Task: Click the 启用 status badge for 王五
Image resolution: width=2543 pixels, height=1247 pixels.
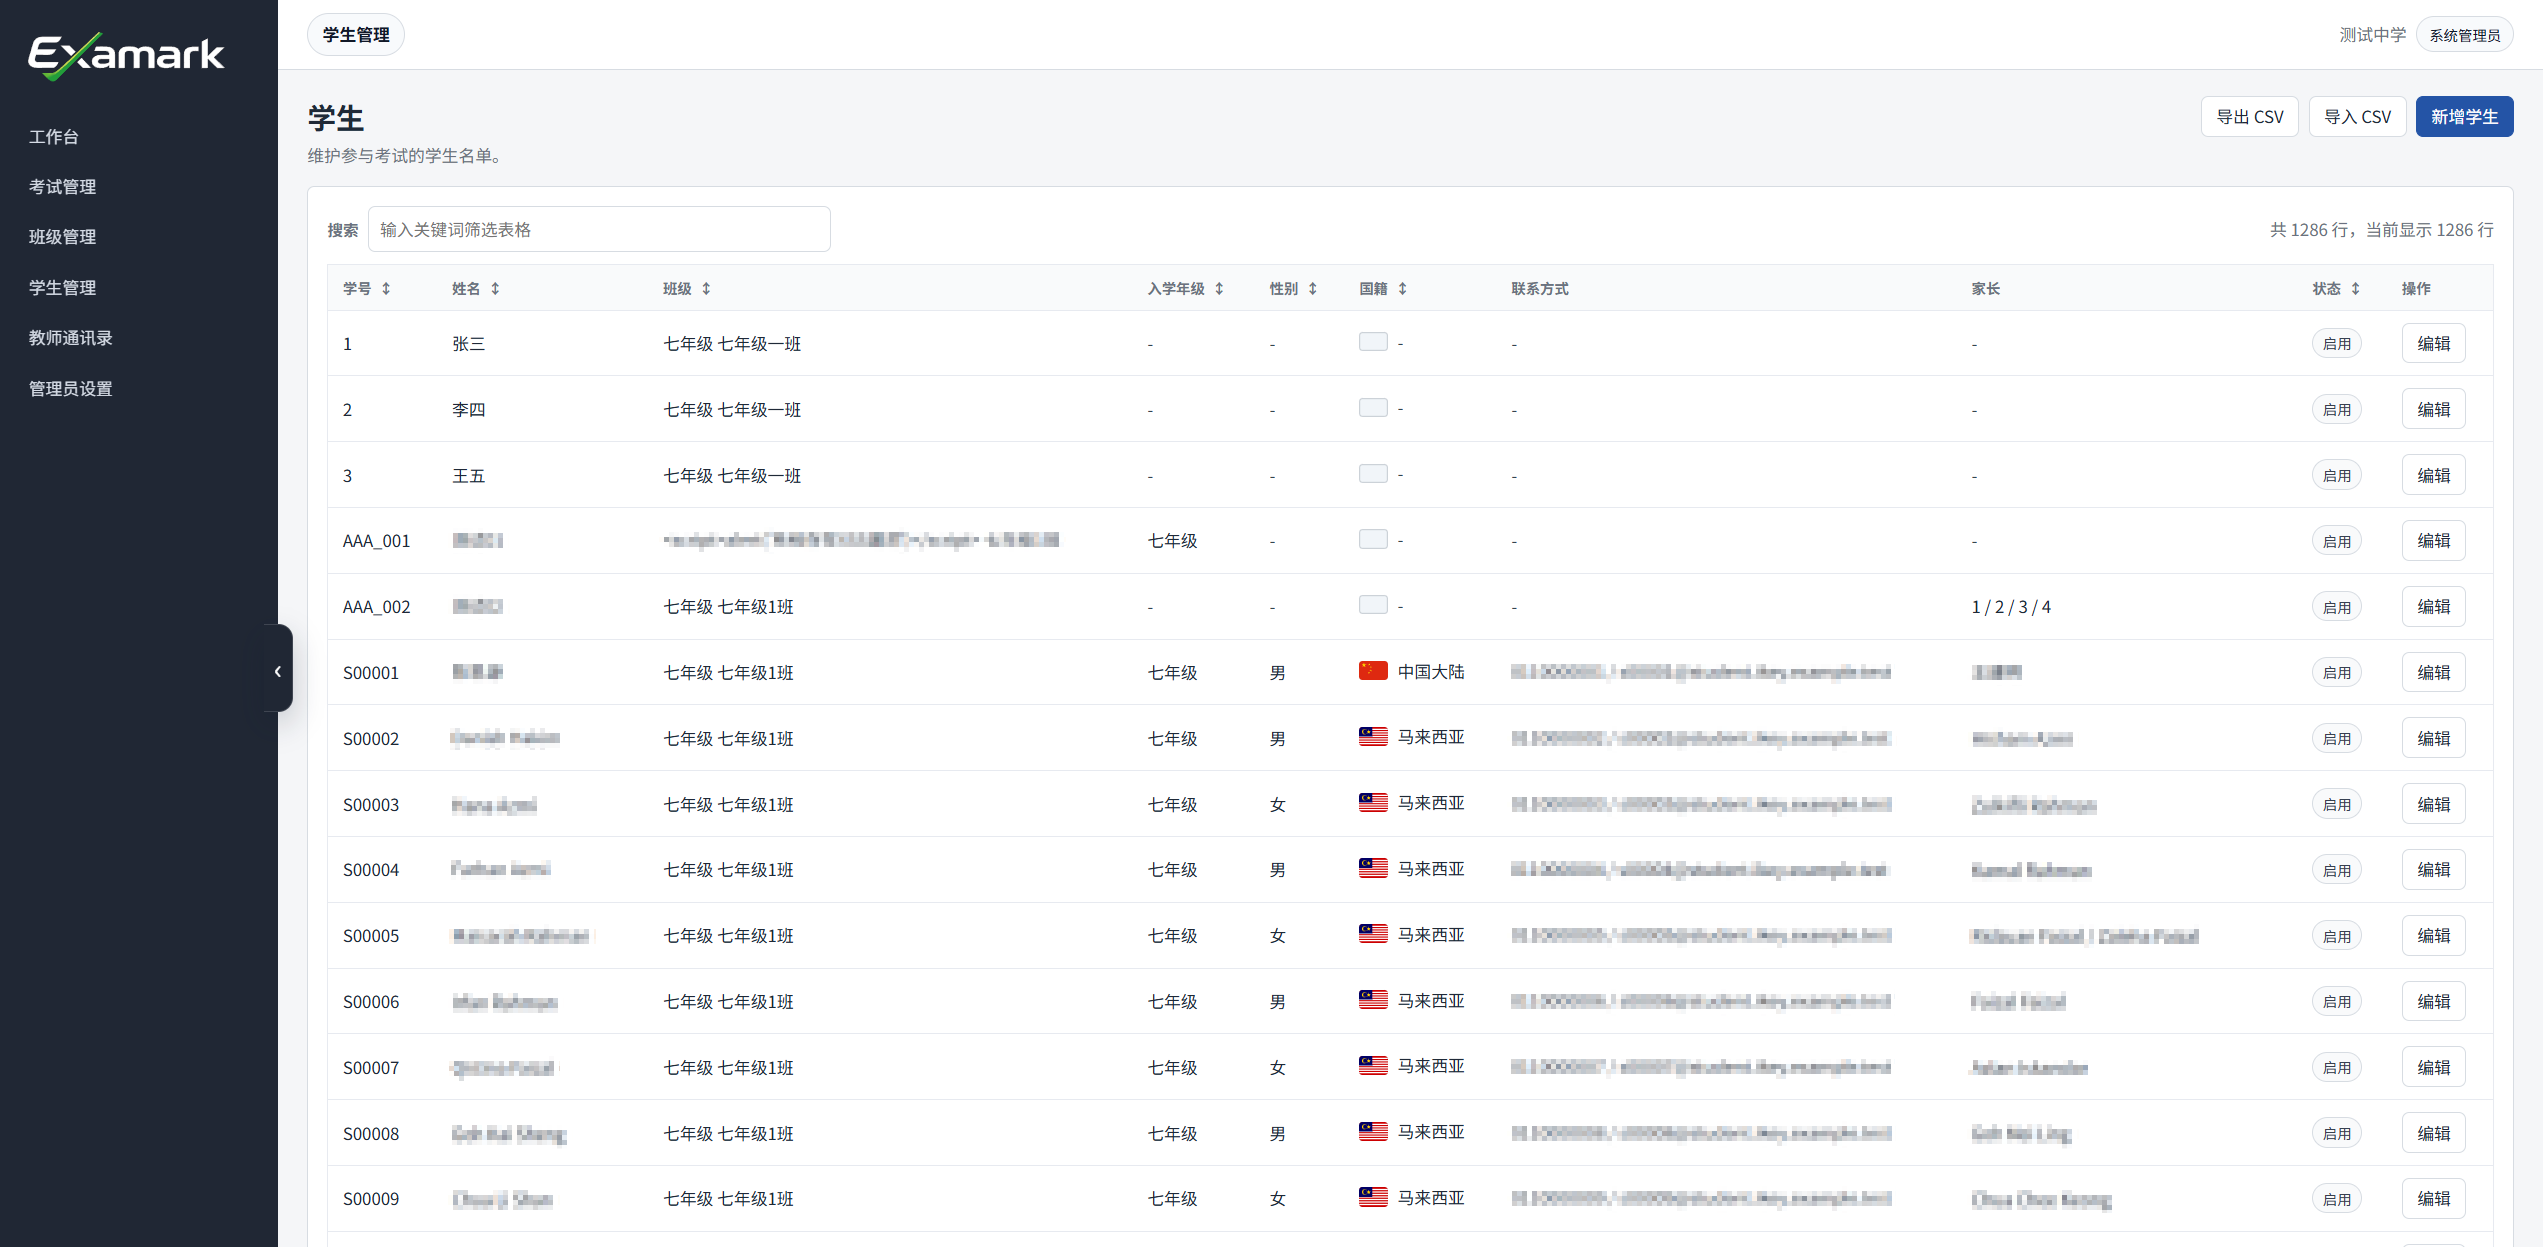Action: 2336,476
